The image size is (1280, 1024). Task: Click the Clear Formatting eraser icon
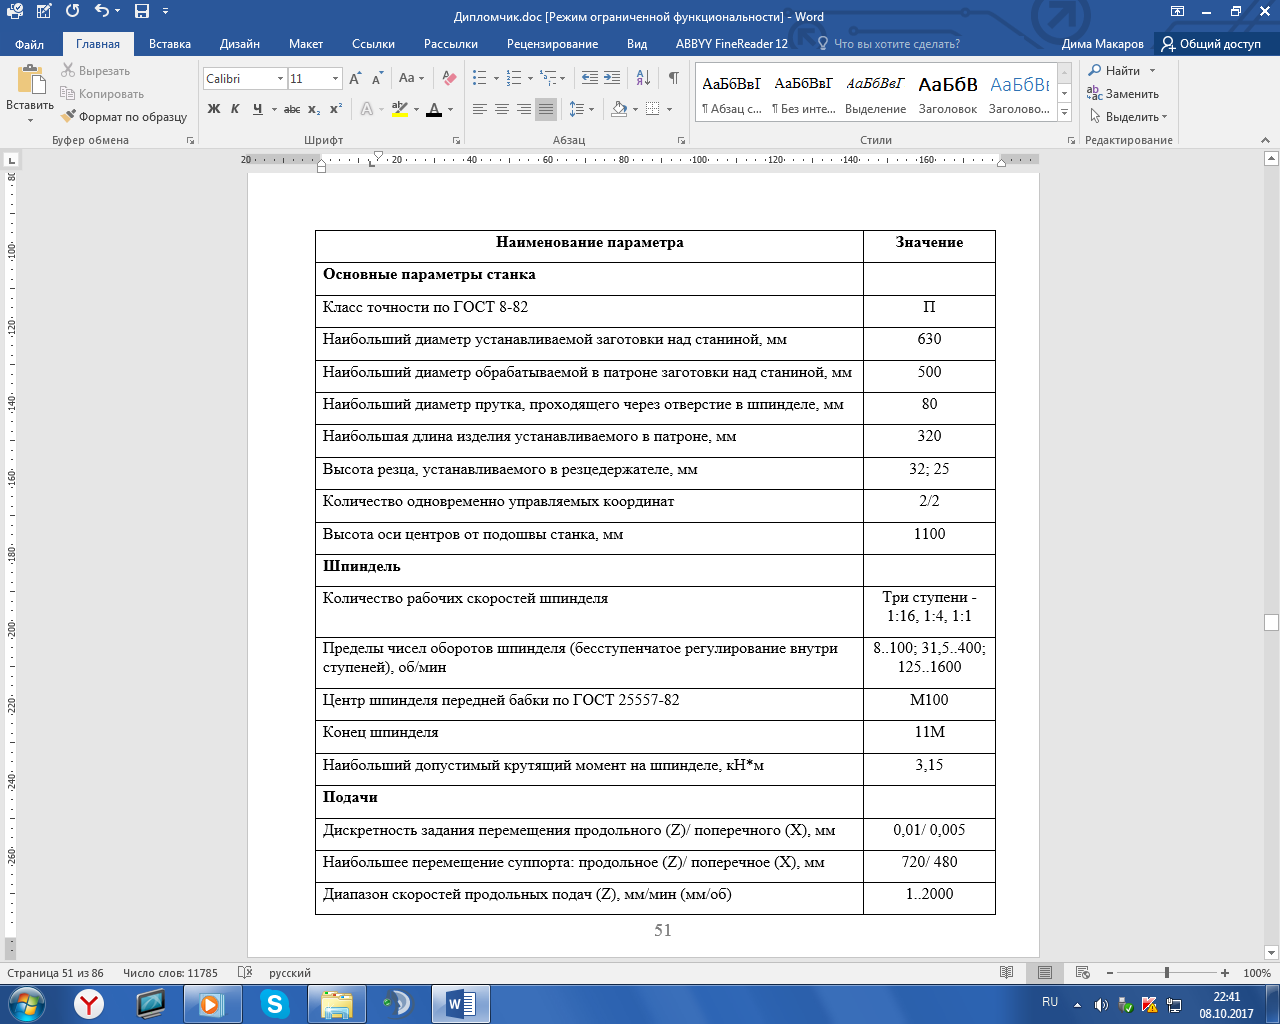point(449,78)
